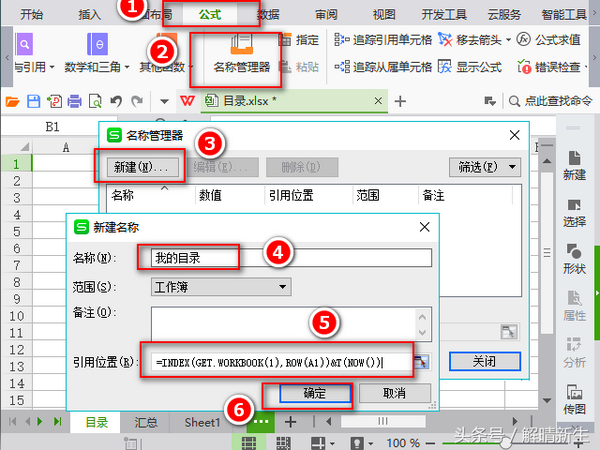Viewport: 600px width, 450px height.
Task: Click the save icon in quick access toolbar
Action: pyautogui.click(x=33, y=101)
